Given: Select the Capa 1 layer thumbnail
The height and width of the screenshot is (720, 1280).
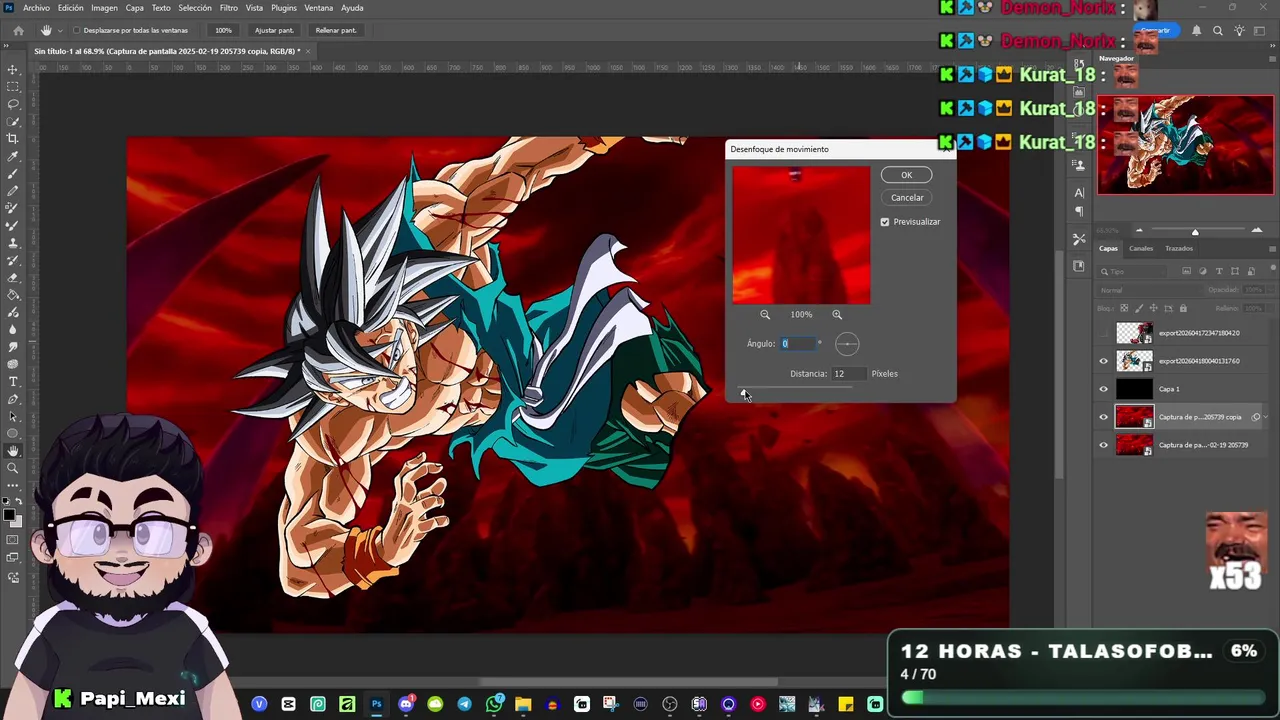Looking at the screenshot, I should pos(1134,389).
